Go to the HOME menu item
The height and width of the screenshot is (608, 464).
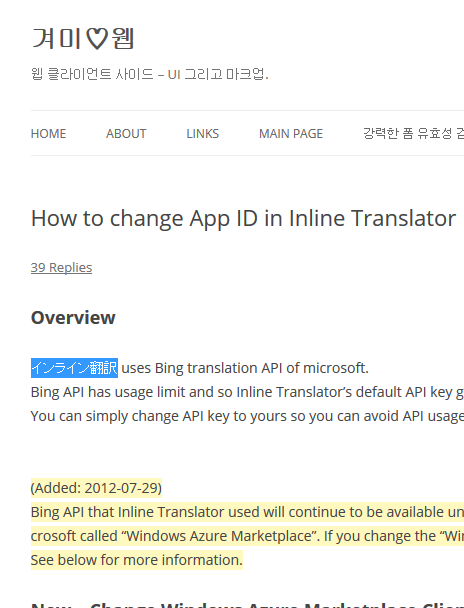click(x=48, y=133)
